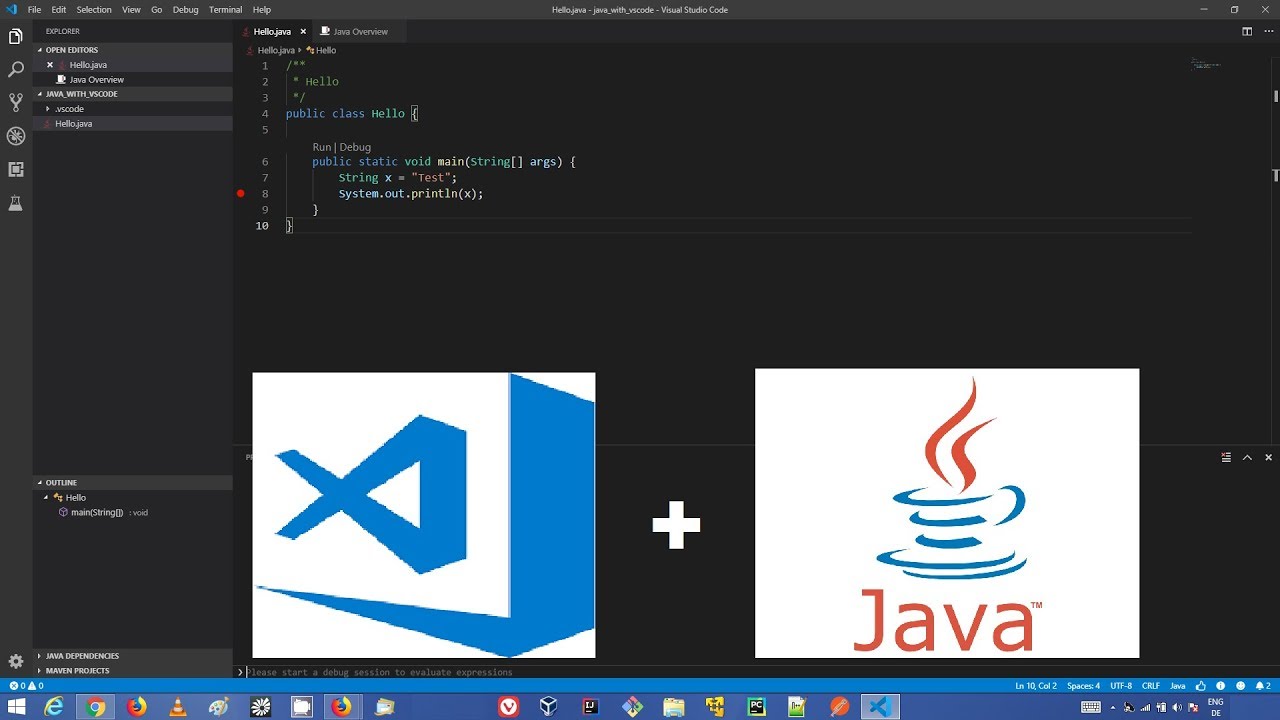This screenshot has width=1280, height=720.
Task: Open the View menu
Action: [131, 10]
